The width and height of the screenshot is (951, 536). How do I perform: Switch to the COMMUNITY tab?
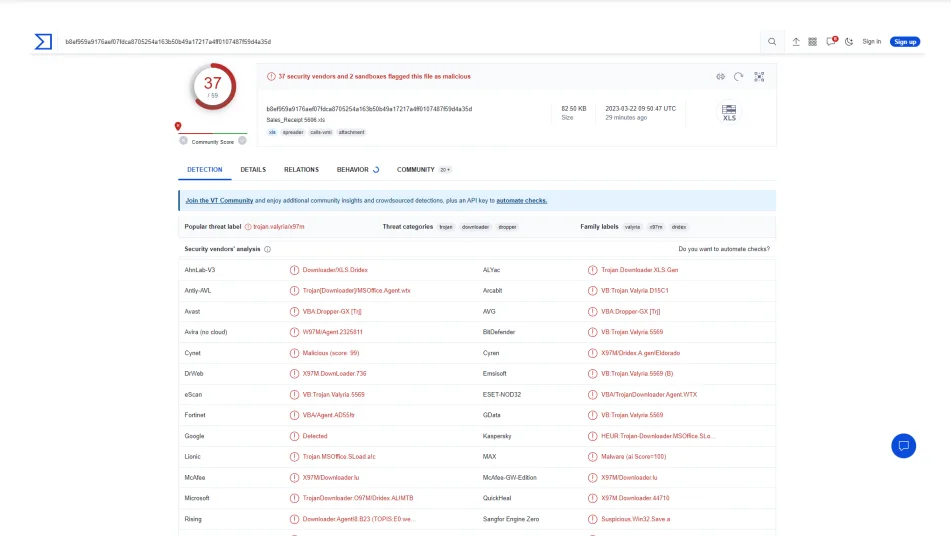423,170
